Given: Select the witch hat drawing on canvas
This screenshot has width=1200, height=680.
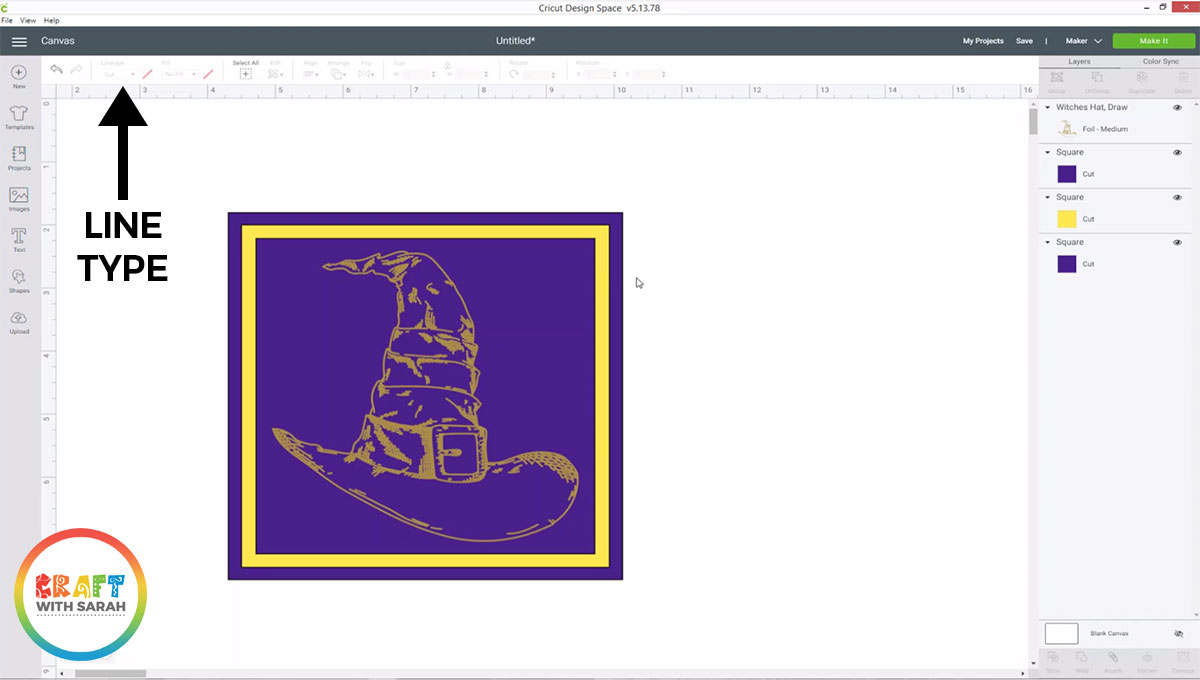Looking at the screenshot, I should [x=425, y=395].
